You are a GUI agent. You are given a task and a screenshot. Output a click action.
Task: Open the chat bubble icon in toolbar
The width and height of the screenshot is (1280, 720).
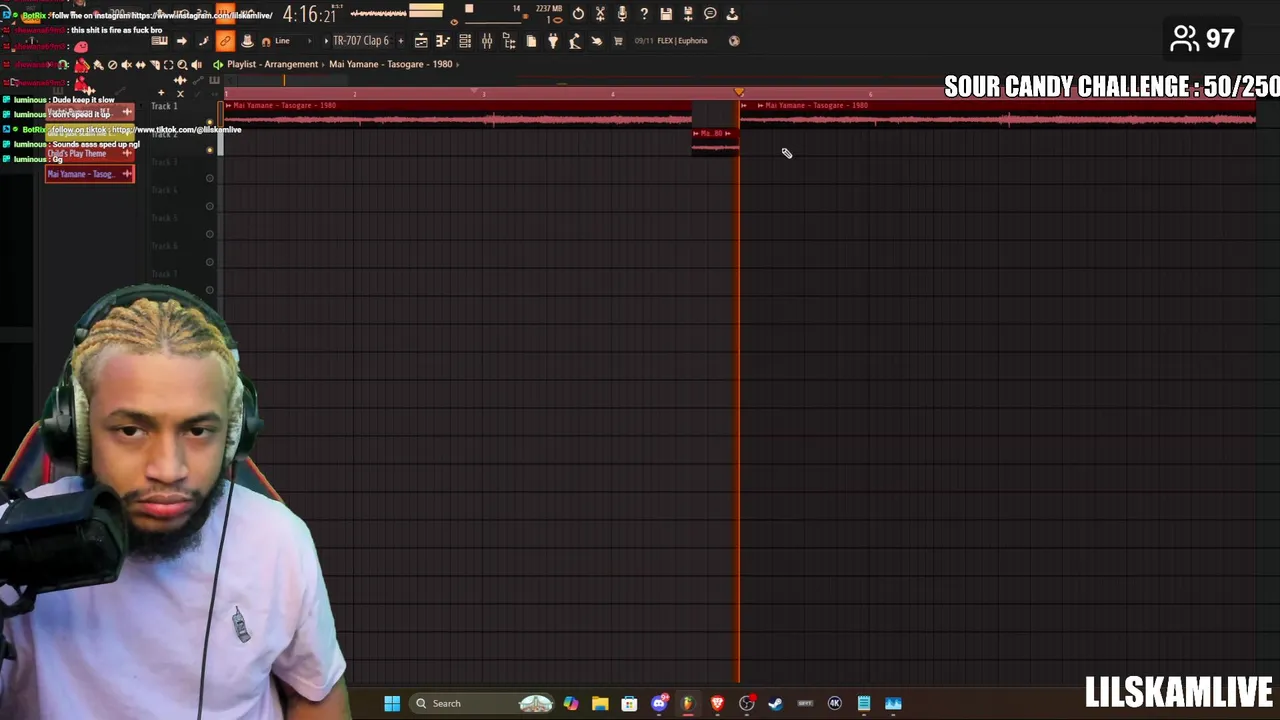[x=710, y=13]
